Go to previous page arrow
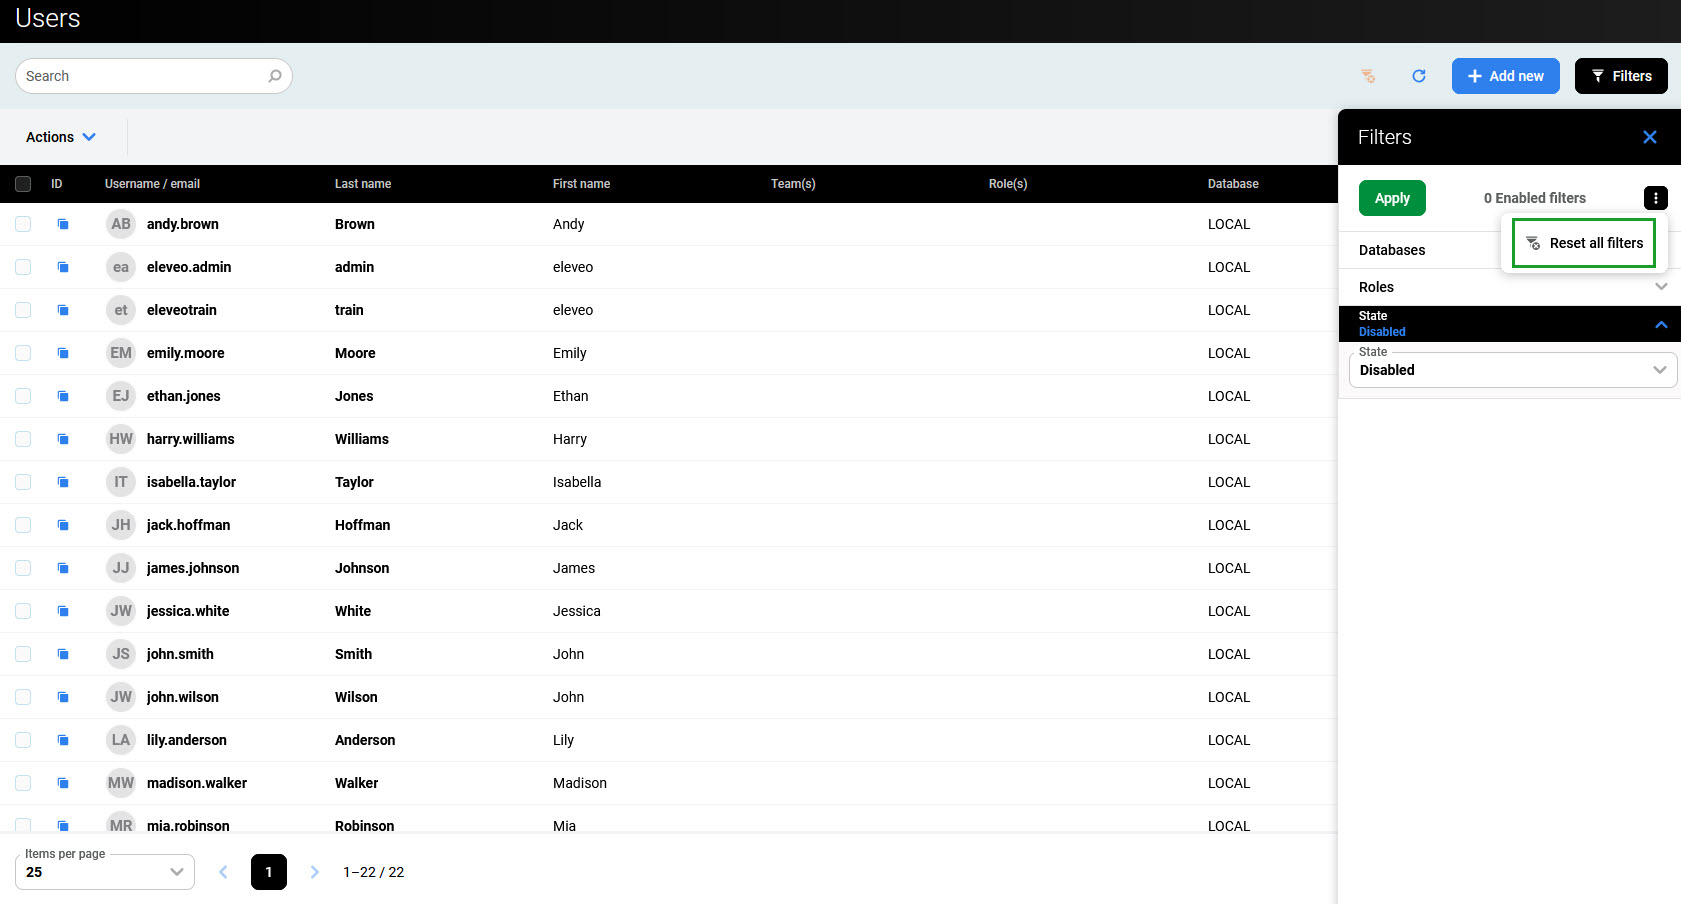The width and height of the screenshot is (1681, 904). 223,872
